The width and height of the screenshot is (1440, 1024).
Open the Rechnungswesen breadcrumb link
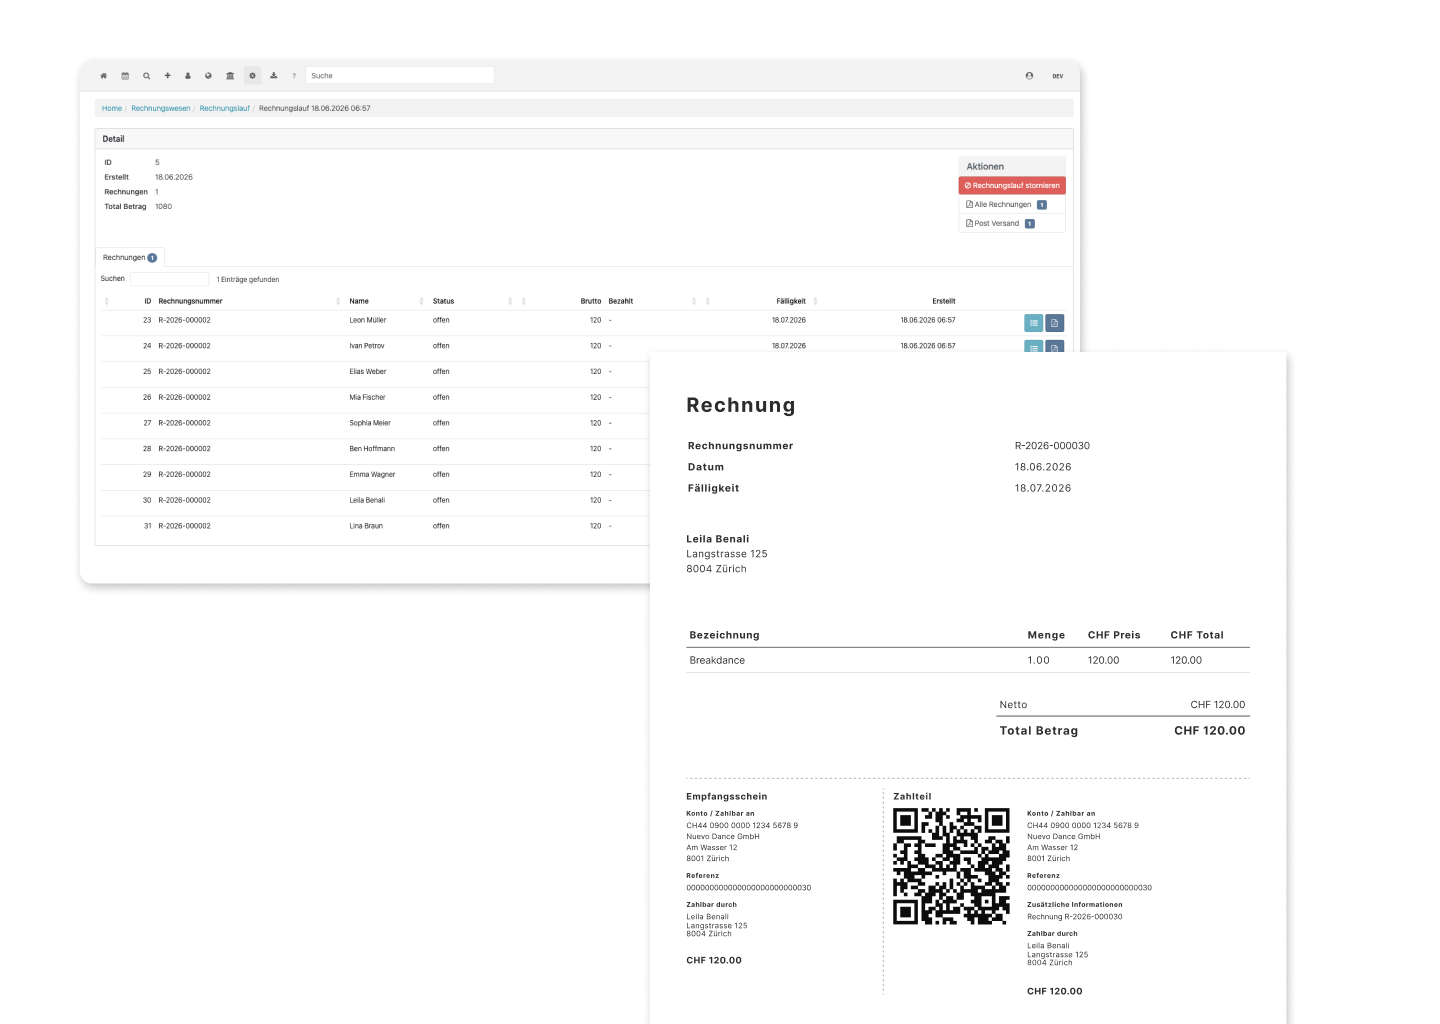point(161,108)
